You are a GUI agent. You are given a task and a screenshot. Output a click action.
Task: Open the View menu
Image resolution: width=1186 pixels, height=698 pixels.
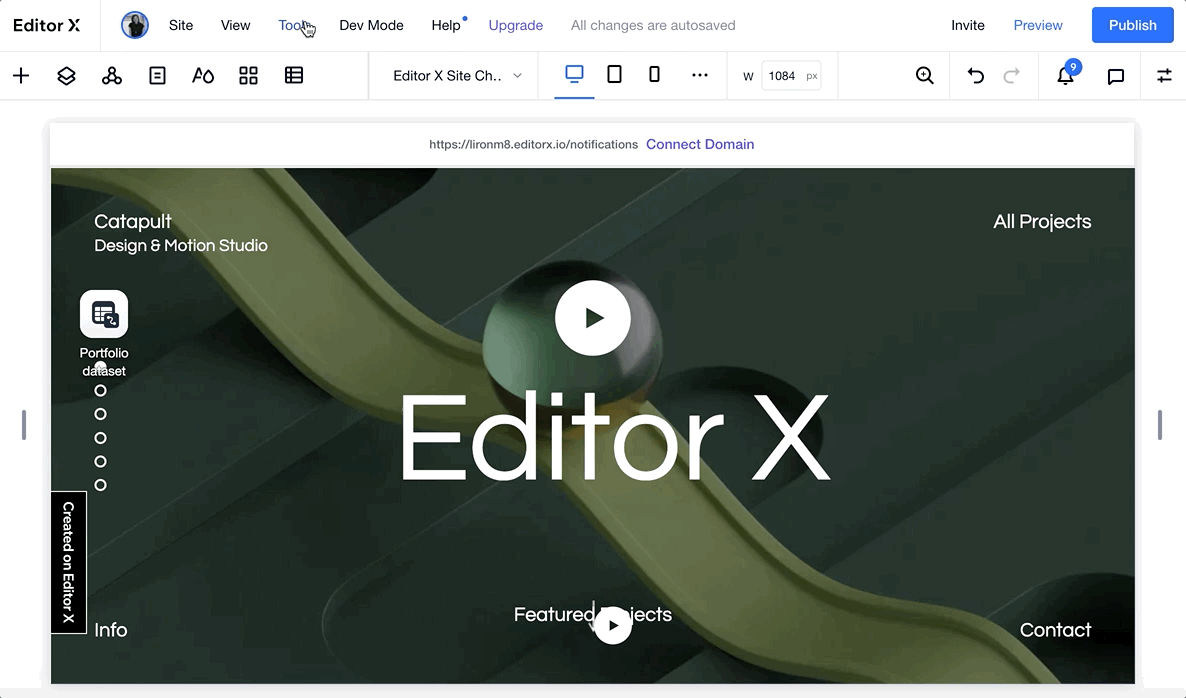235,25
